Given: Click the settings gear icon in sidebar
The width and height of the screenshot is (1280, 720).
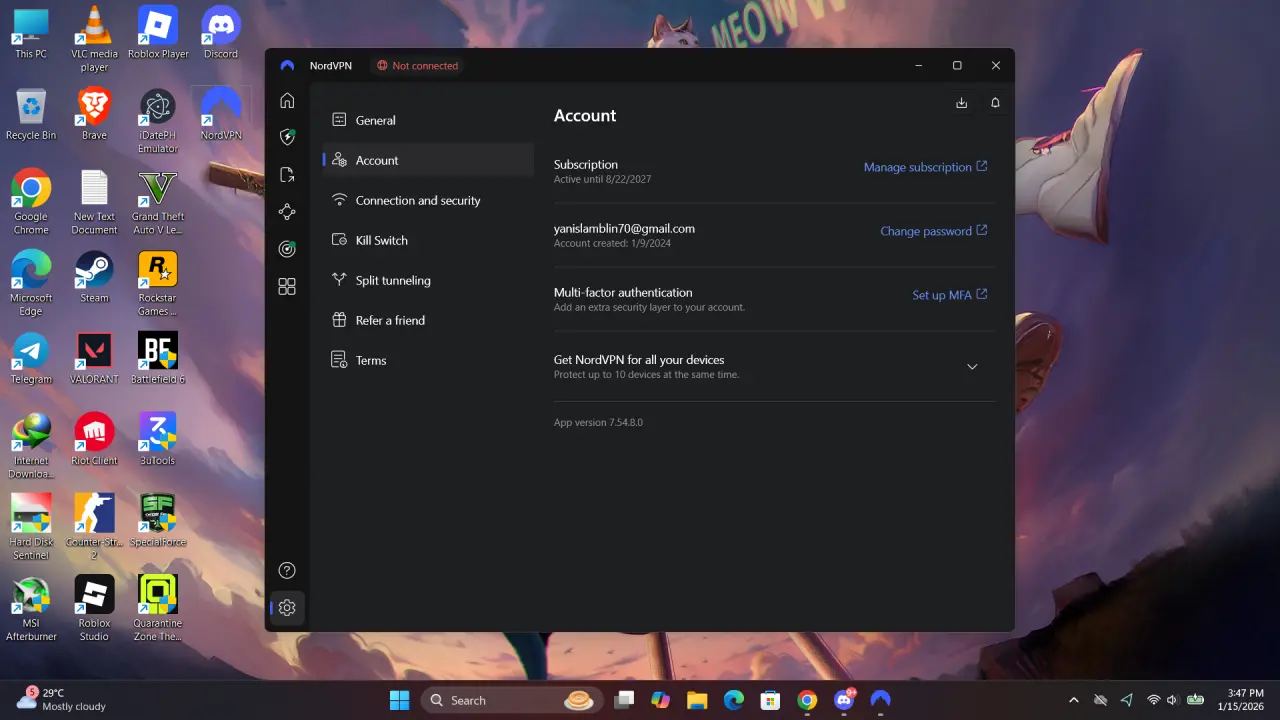Looking at the screenshot, I should pos(287,607).
